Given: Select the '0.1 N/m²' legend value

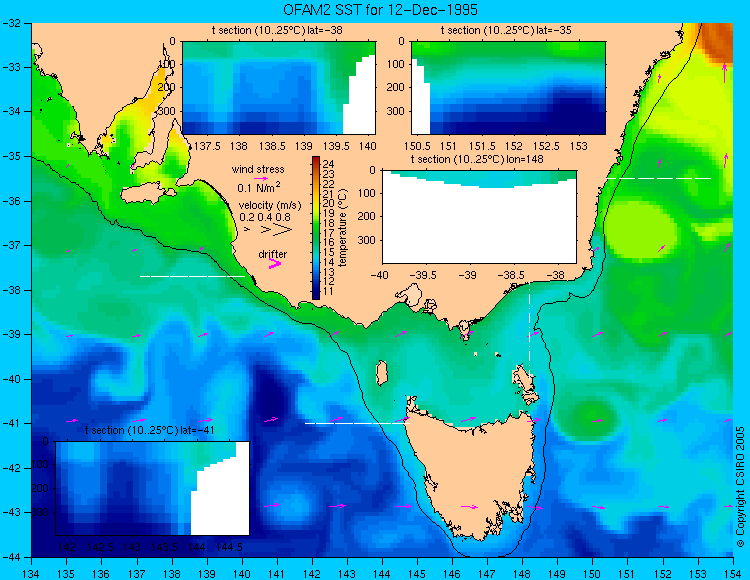Looking at the screenshot, I should (x=259, y=187).
